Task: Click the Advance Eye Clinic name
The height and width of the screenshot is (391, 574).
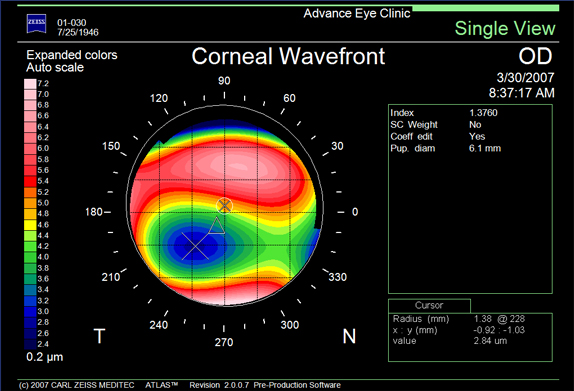Action: point(357,14)
